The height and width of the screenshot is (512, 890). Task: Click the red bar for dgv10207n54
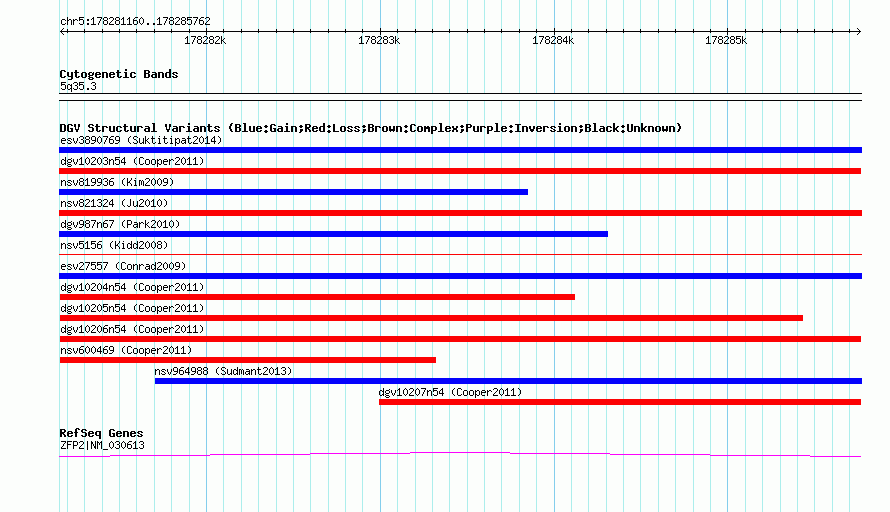coord(620,402)
